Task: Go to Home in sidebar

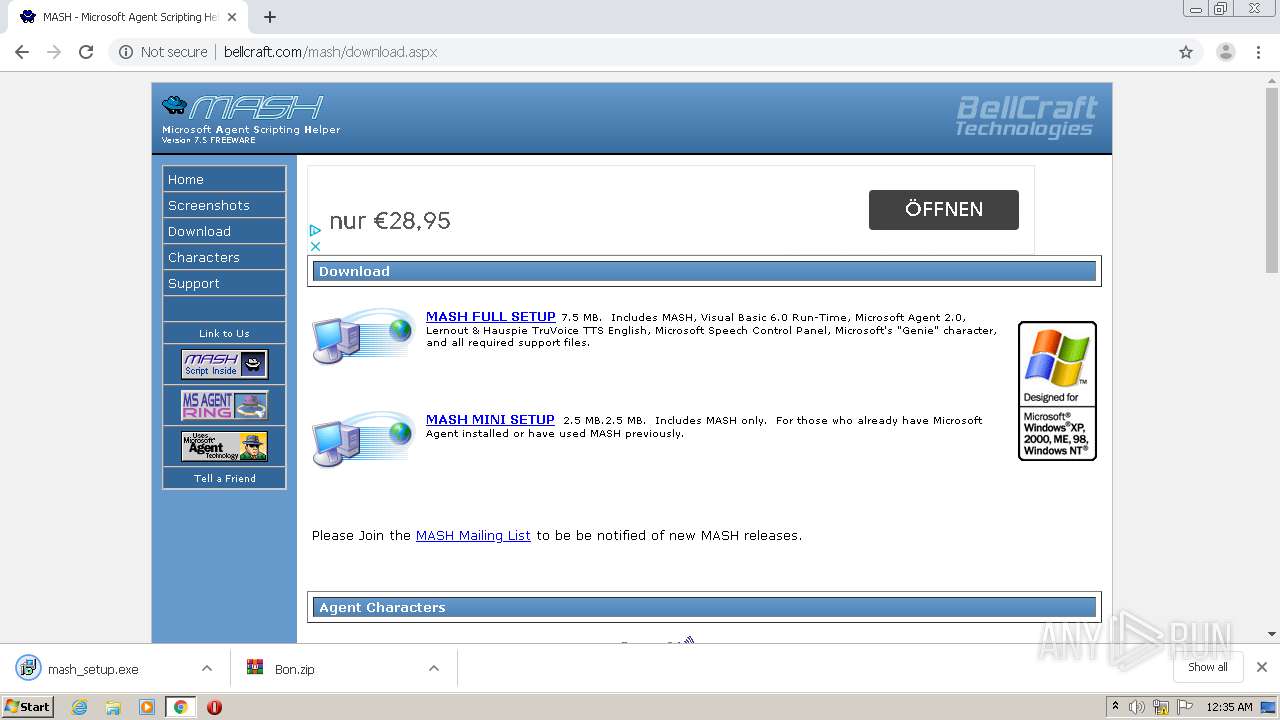Action: tap(224, 179)
